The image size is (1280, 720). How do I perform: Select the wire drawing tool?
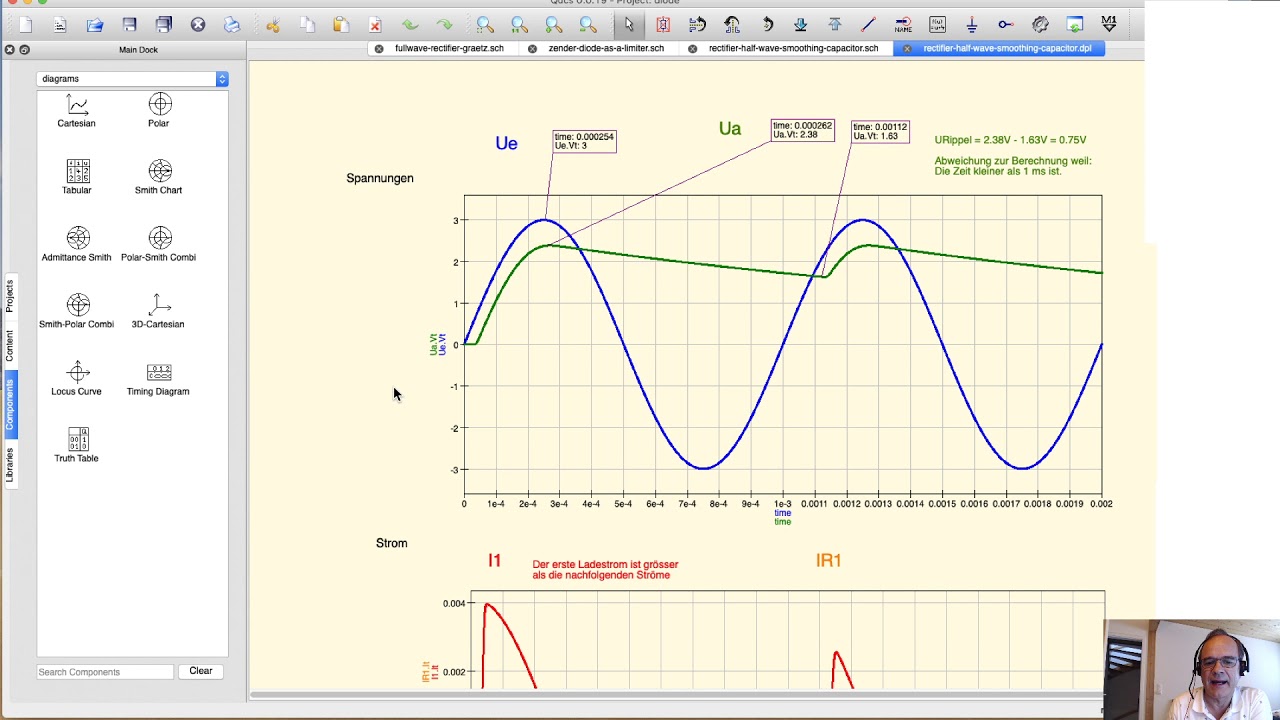[x=869, y=25]
